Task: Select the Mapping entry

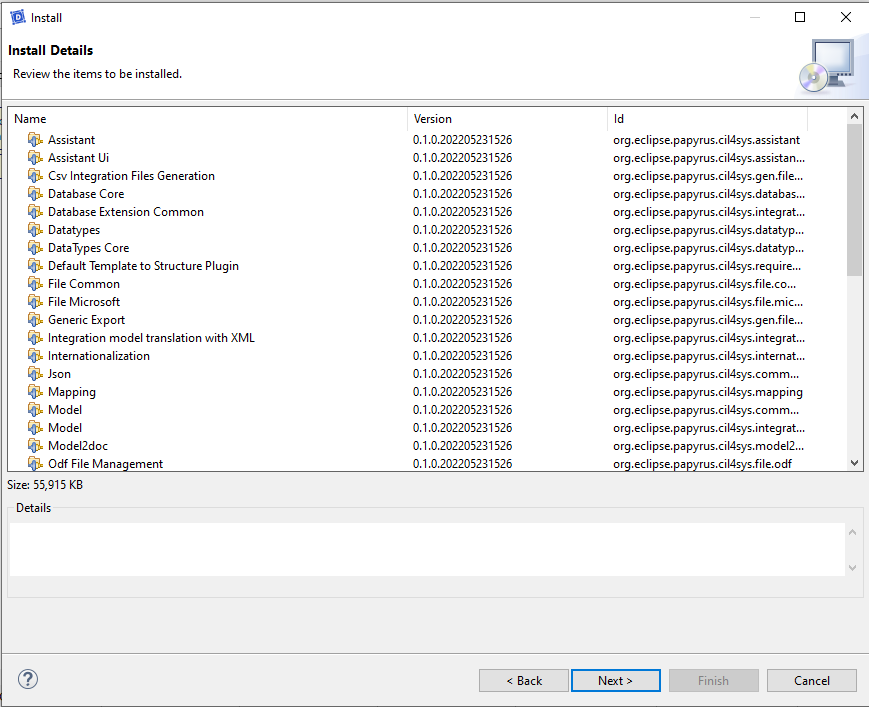Action: click(71, 392)
